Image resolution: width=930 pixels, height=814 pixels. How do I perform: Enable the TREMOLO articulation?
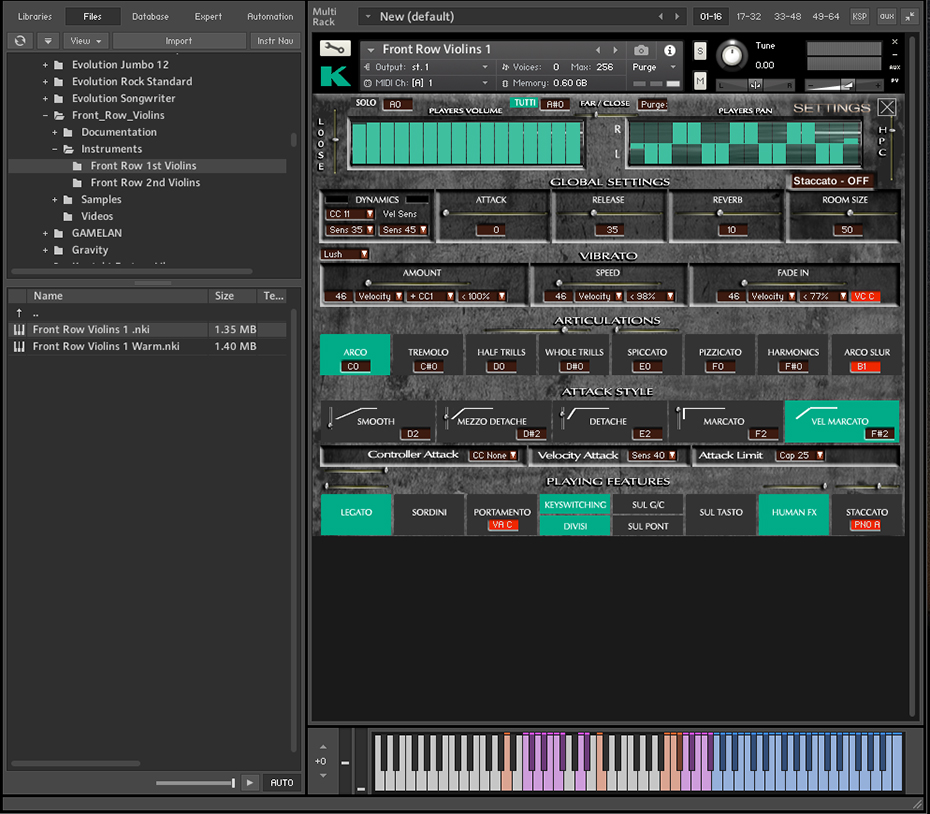428,355
